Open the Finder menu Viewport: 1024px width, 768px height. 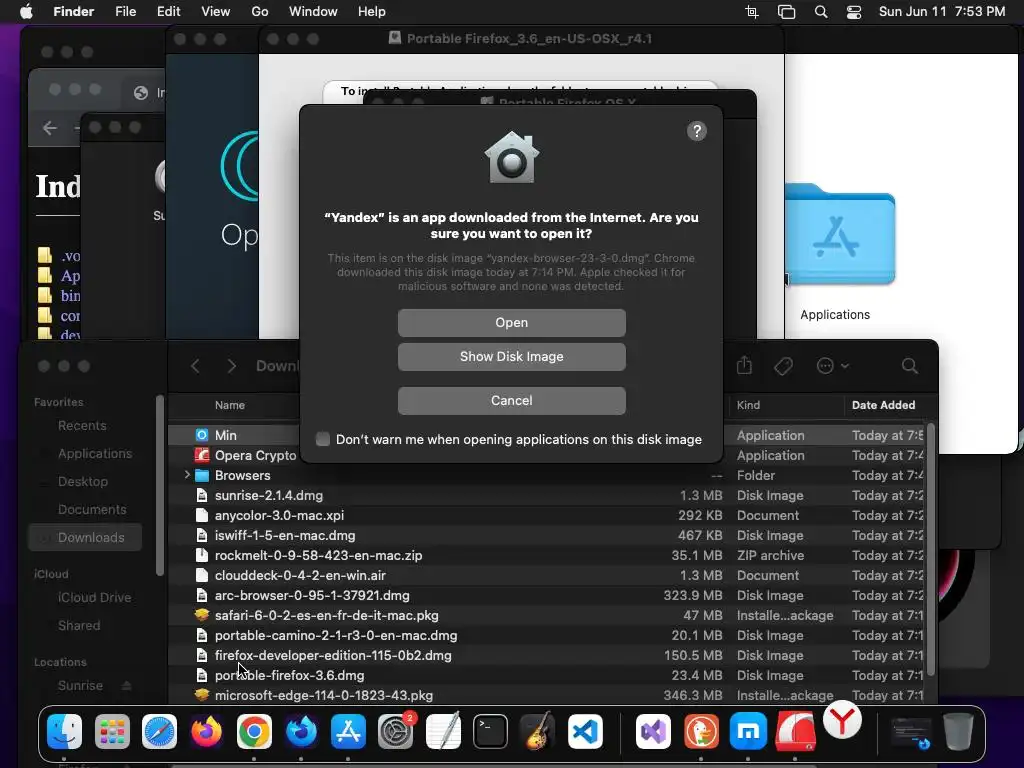tap(73, 12)
